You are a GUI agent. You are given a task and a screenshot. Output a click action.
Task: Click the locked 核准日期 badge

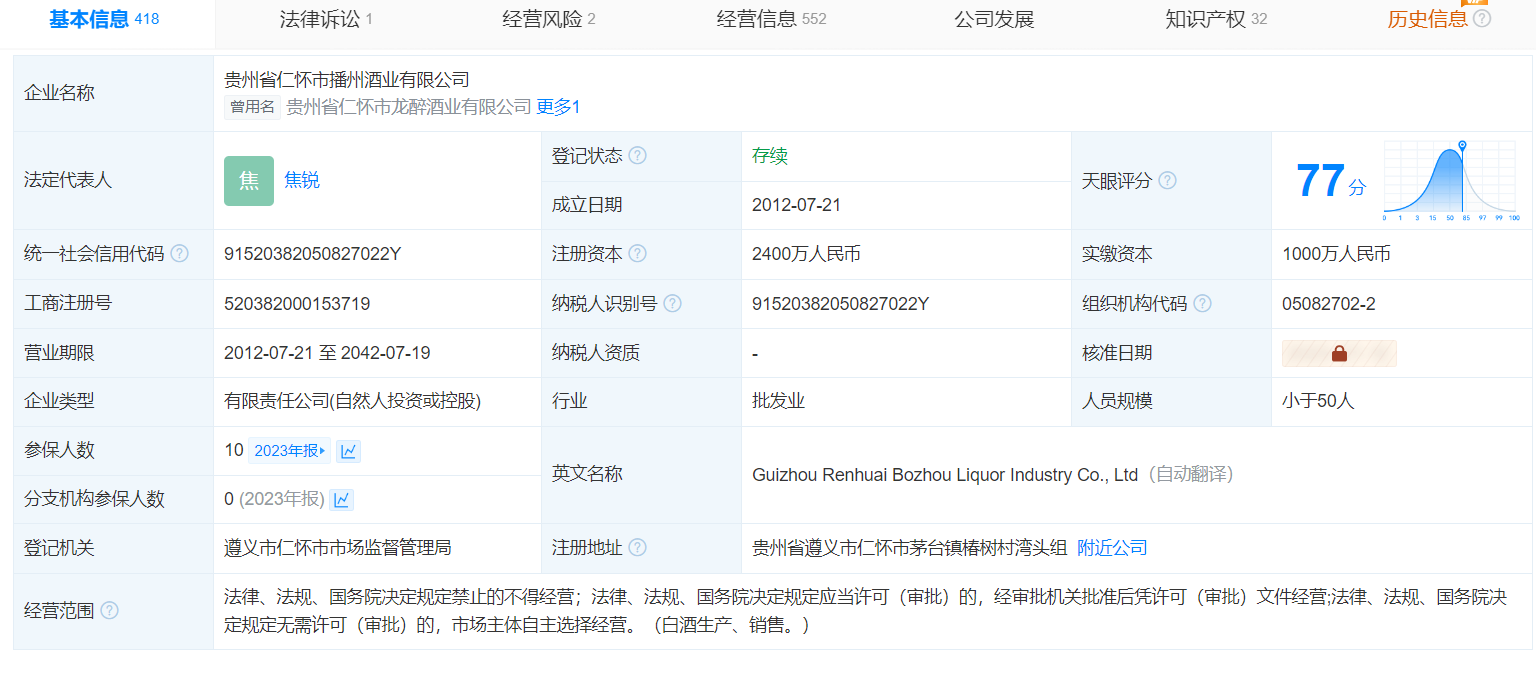1339,353
